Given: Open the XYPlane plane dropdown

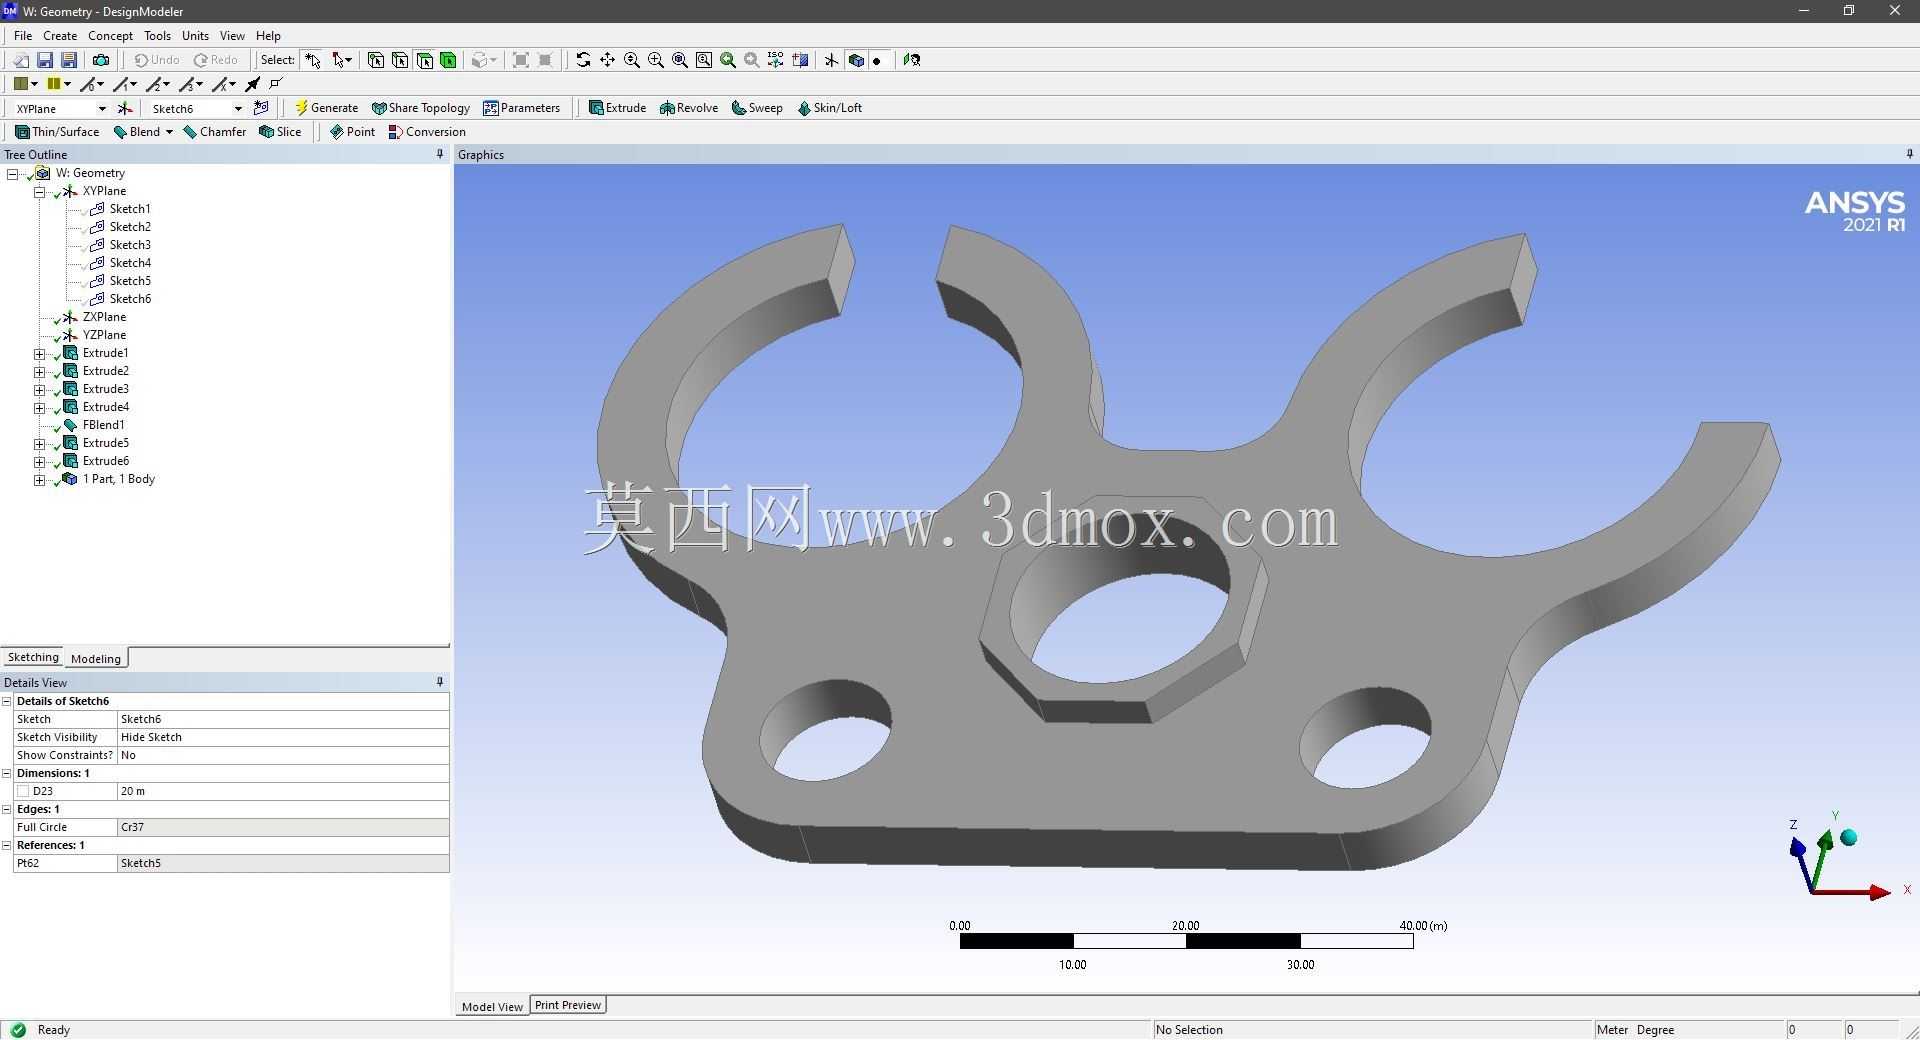Looking at the screenshot, I should point(102,108).
